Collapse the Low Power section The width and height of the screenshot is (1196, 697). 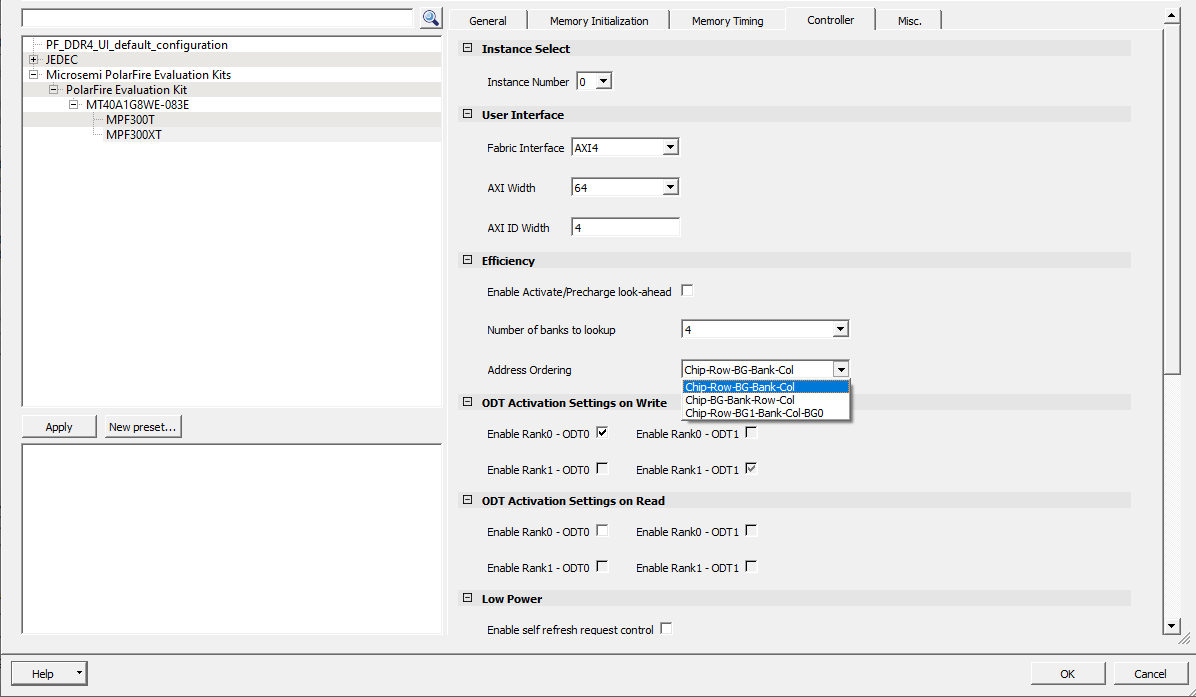(467, 599)
